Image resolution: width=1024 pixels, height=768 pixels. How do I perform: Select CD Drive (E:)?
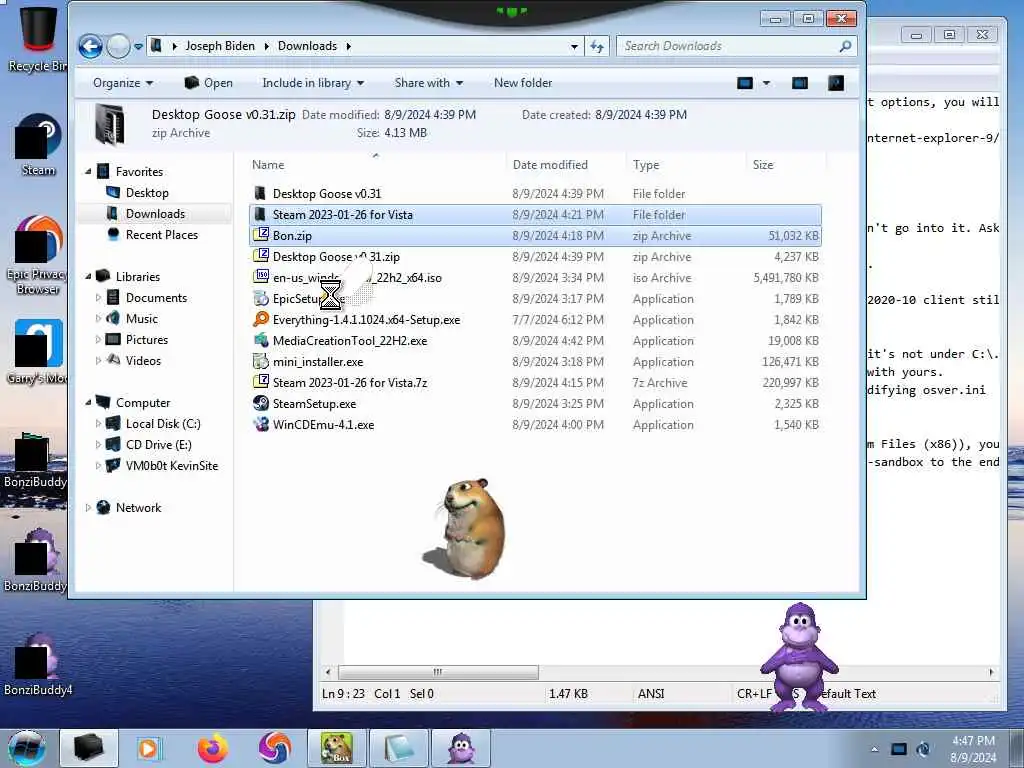tap(158, 445)
